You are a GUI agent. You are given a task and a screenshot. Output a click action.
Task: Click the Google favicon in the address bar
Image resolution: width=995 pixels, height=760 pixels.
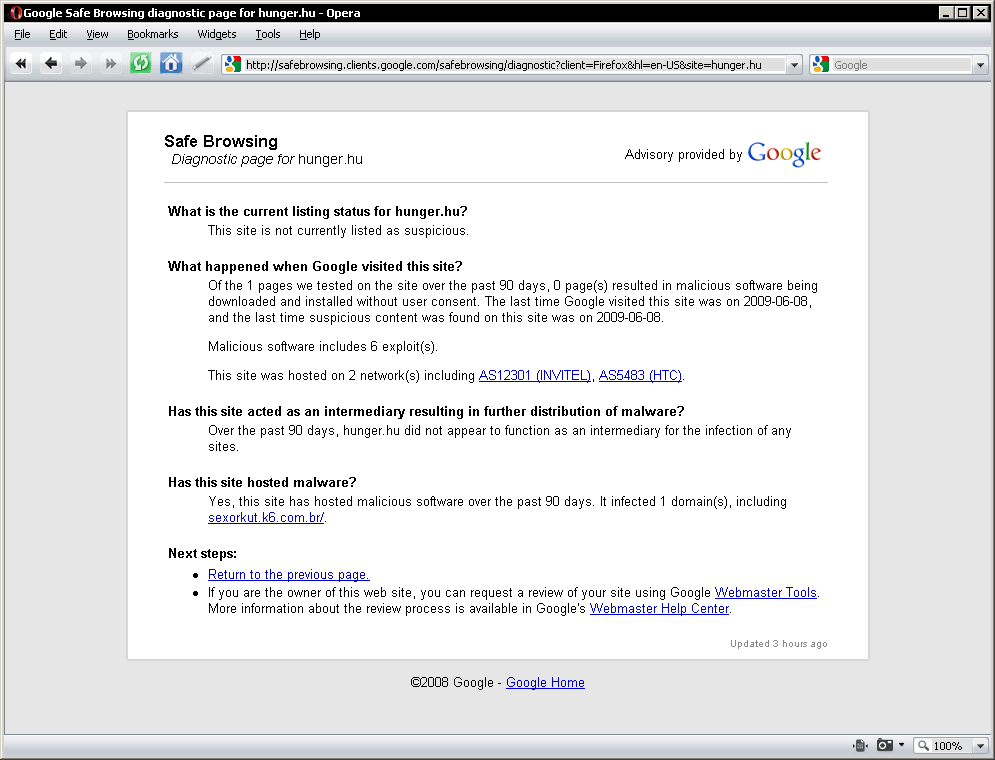point(233,64)
